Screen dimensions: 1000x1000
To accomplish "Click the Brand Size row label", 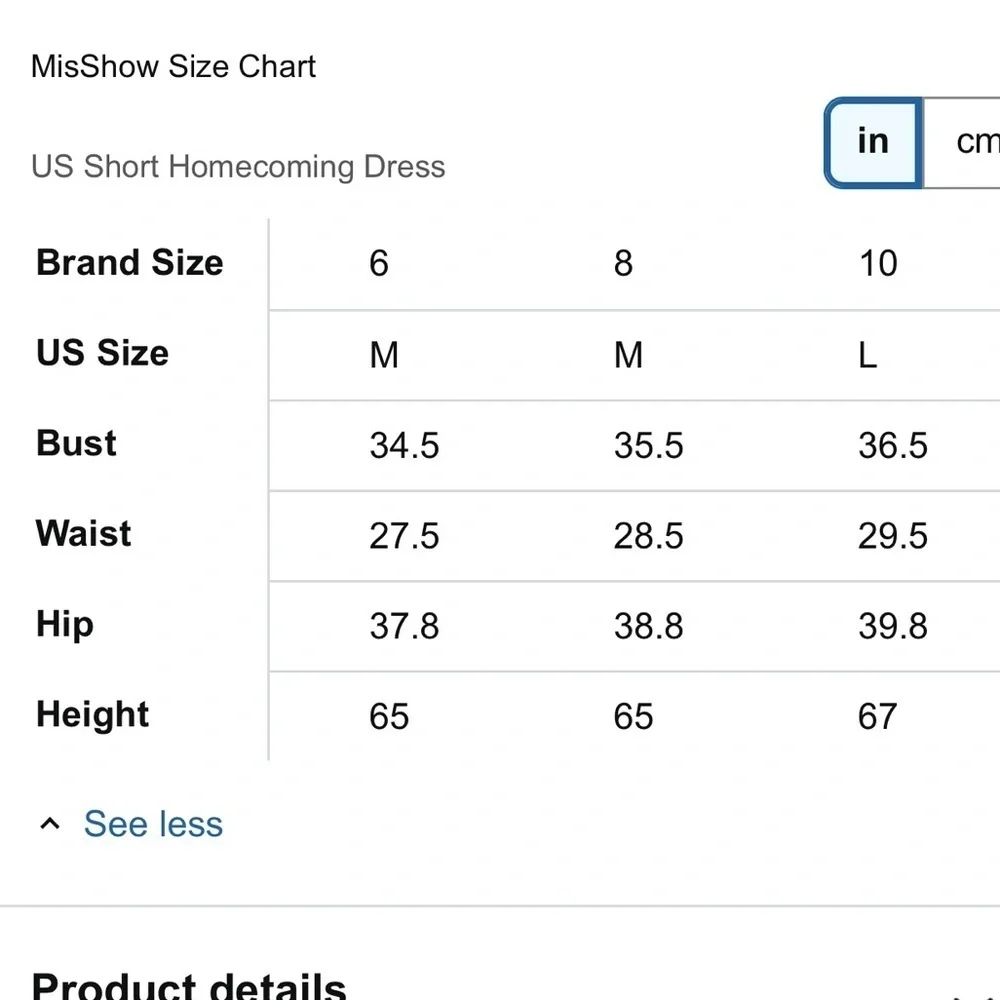I will pyautogui.click(x=129, y=263).
